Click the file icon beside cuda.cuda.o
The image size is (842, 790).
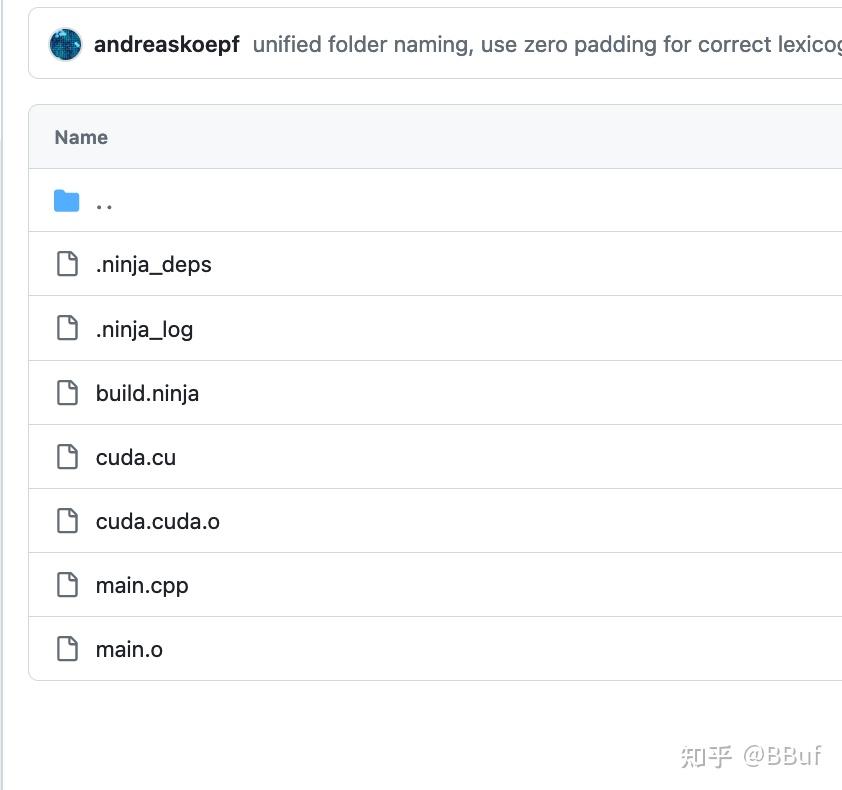[x=67, y=520]
